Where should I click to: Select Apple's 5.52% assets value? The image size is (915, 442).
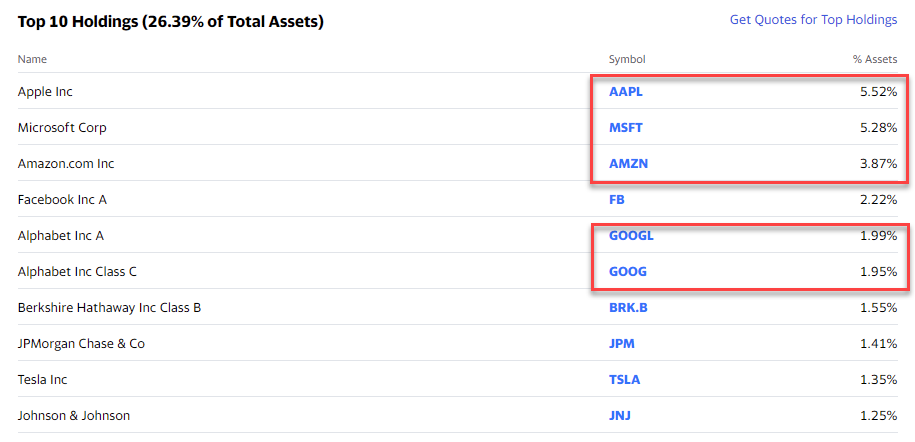(x=878, y=92)
